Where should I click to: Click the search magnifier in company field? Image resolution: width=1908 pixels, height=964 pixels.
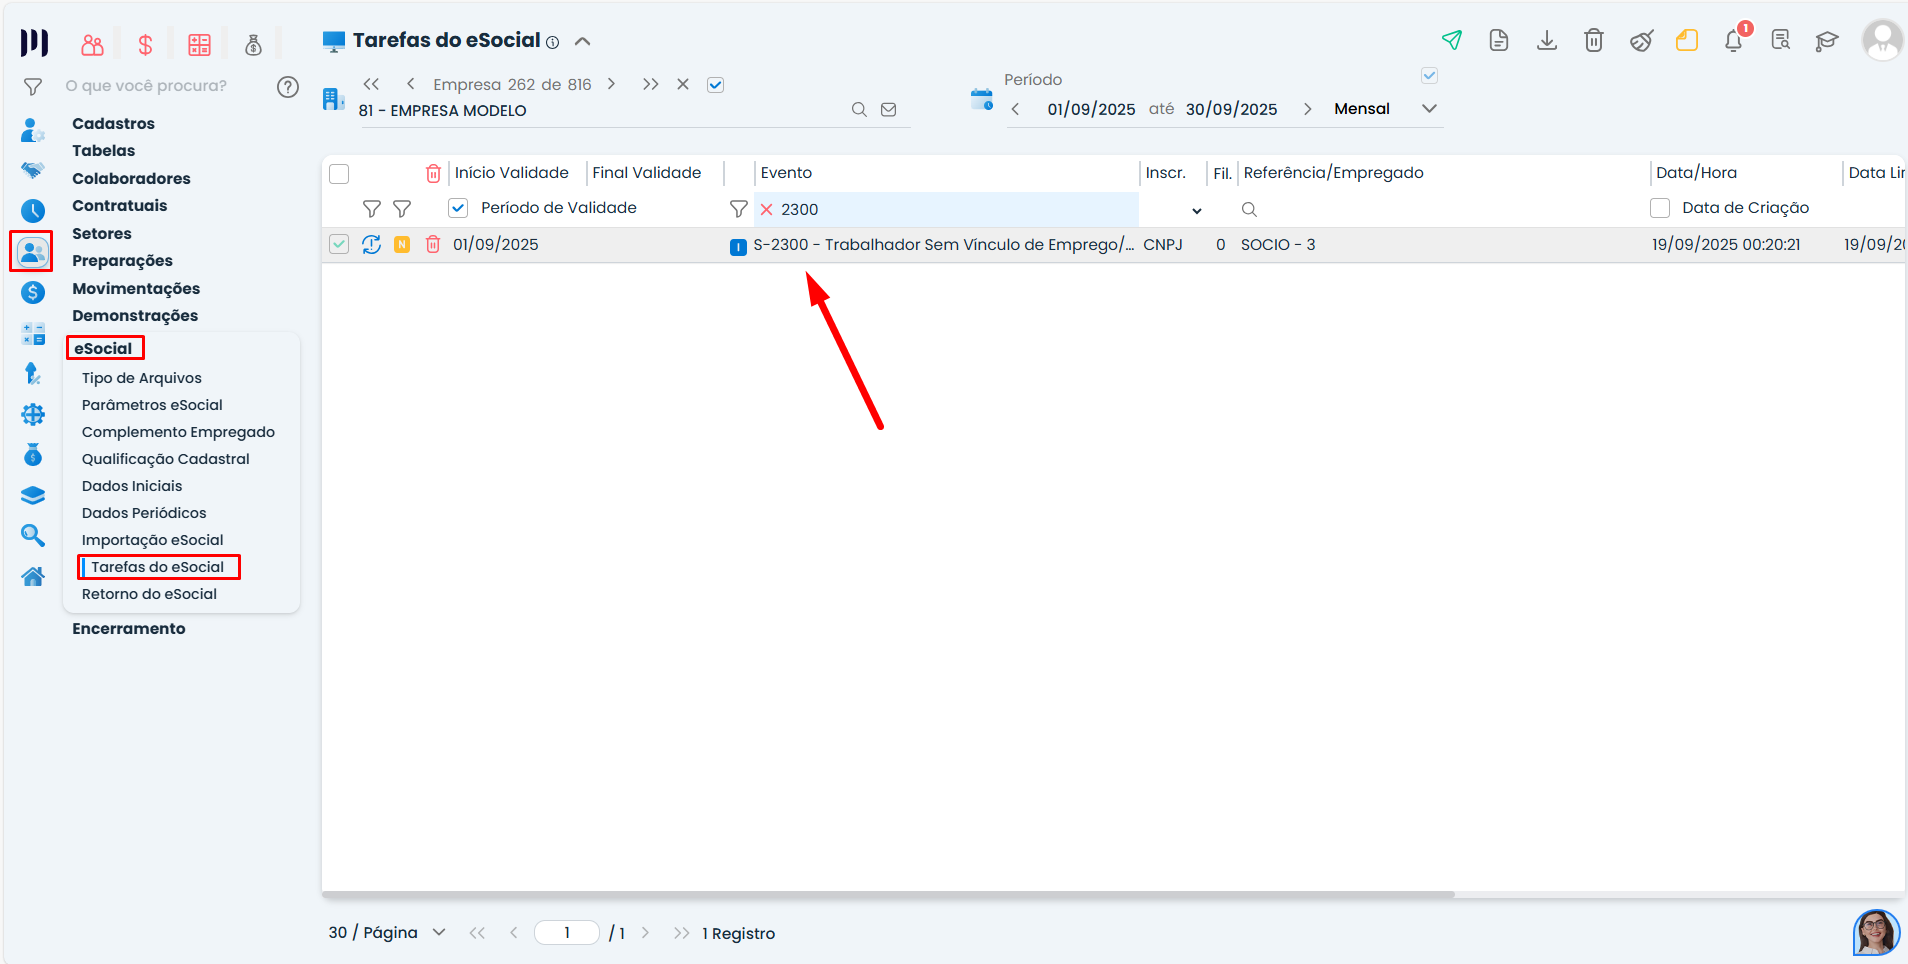coord(859,110)
